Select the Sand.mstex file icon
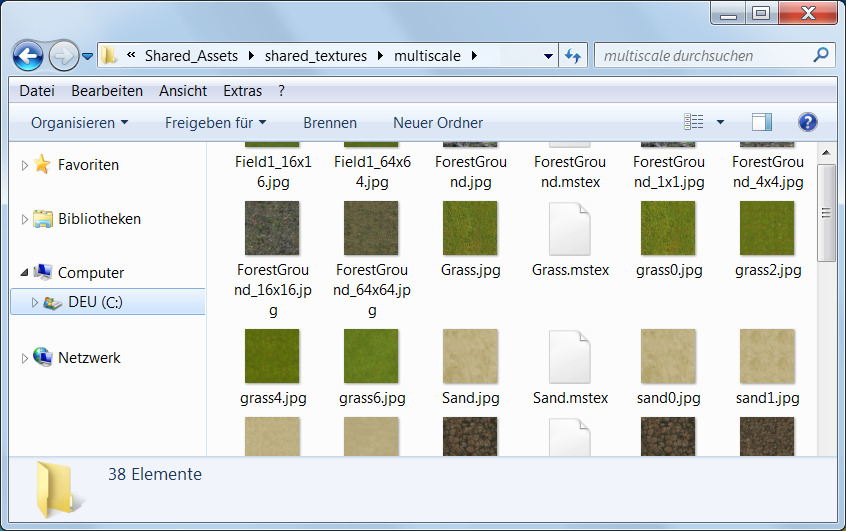This screenshot has height=531, width=846. tap(570, 357)
